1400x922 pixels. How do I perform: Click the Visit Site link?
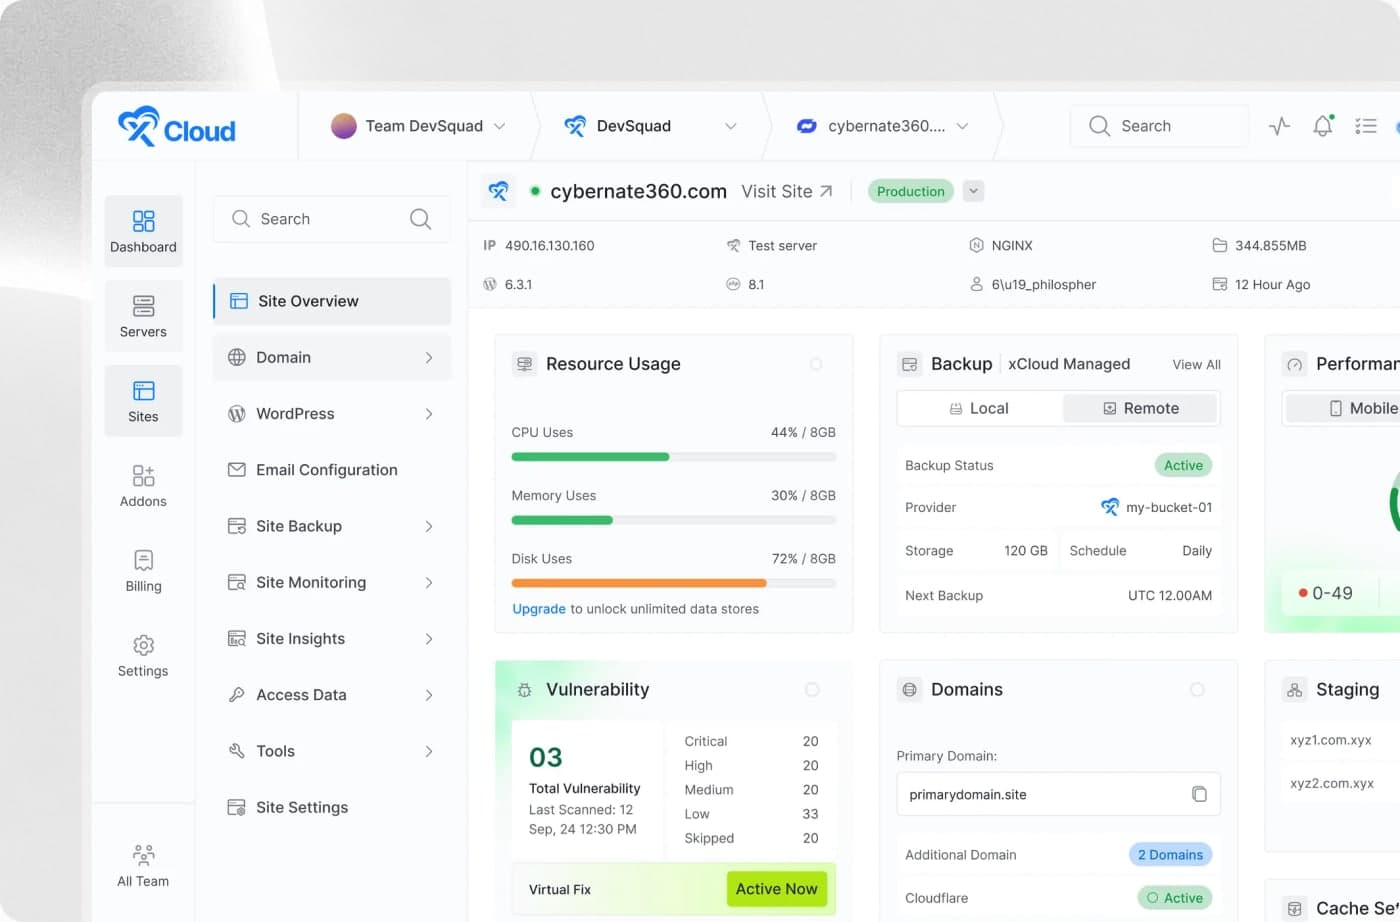(787, 191)
